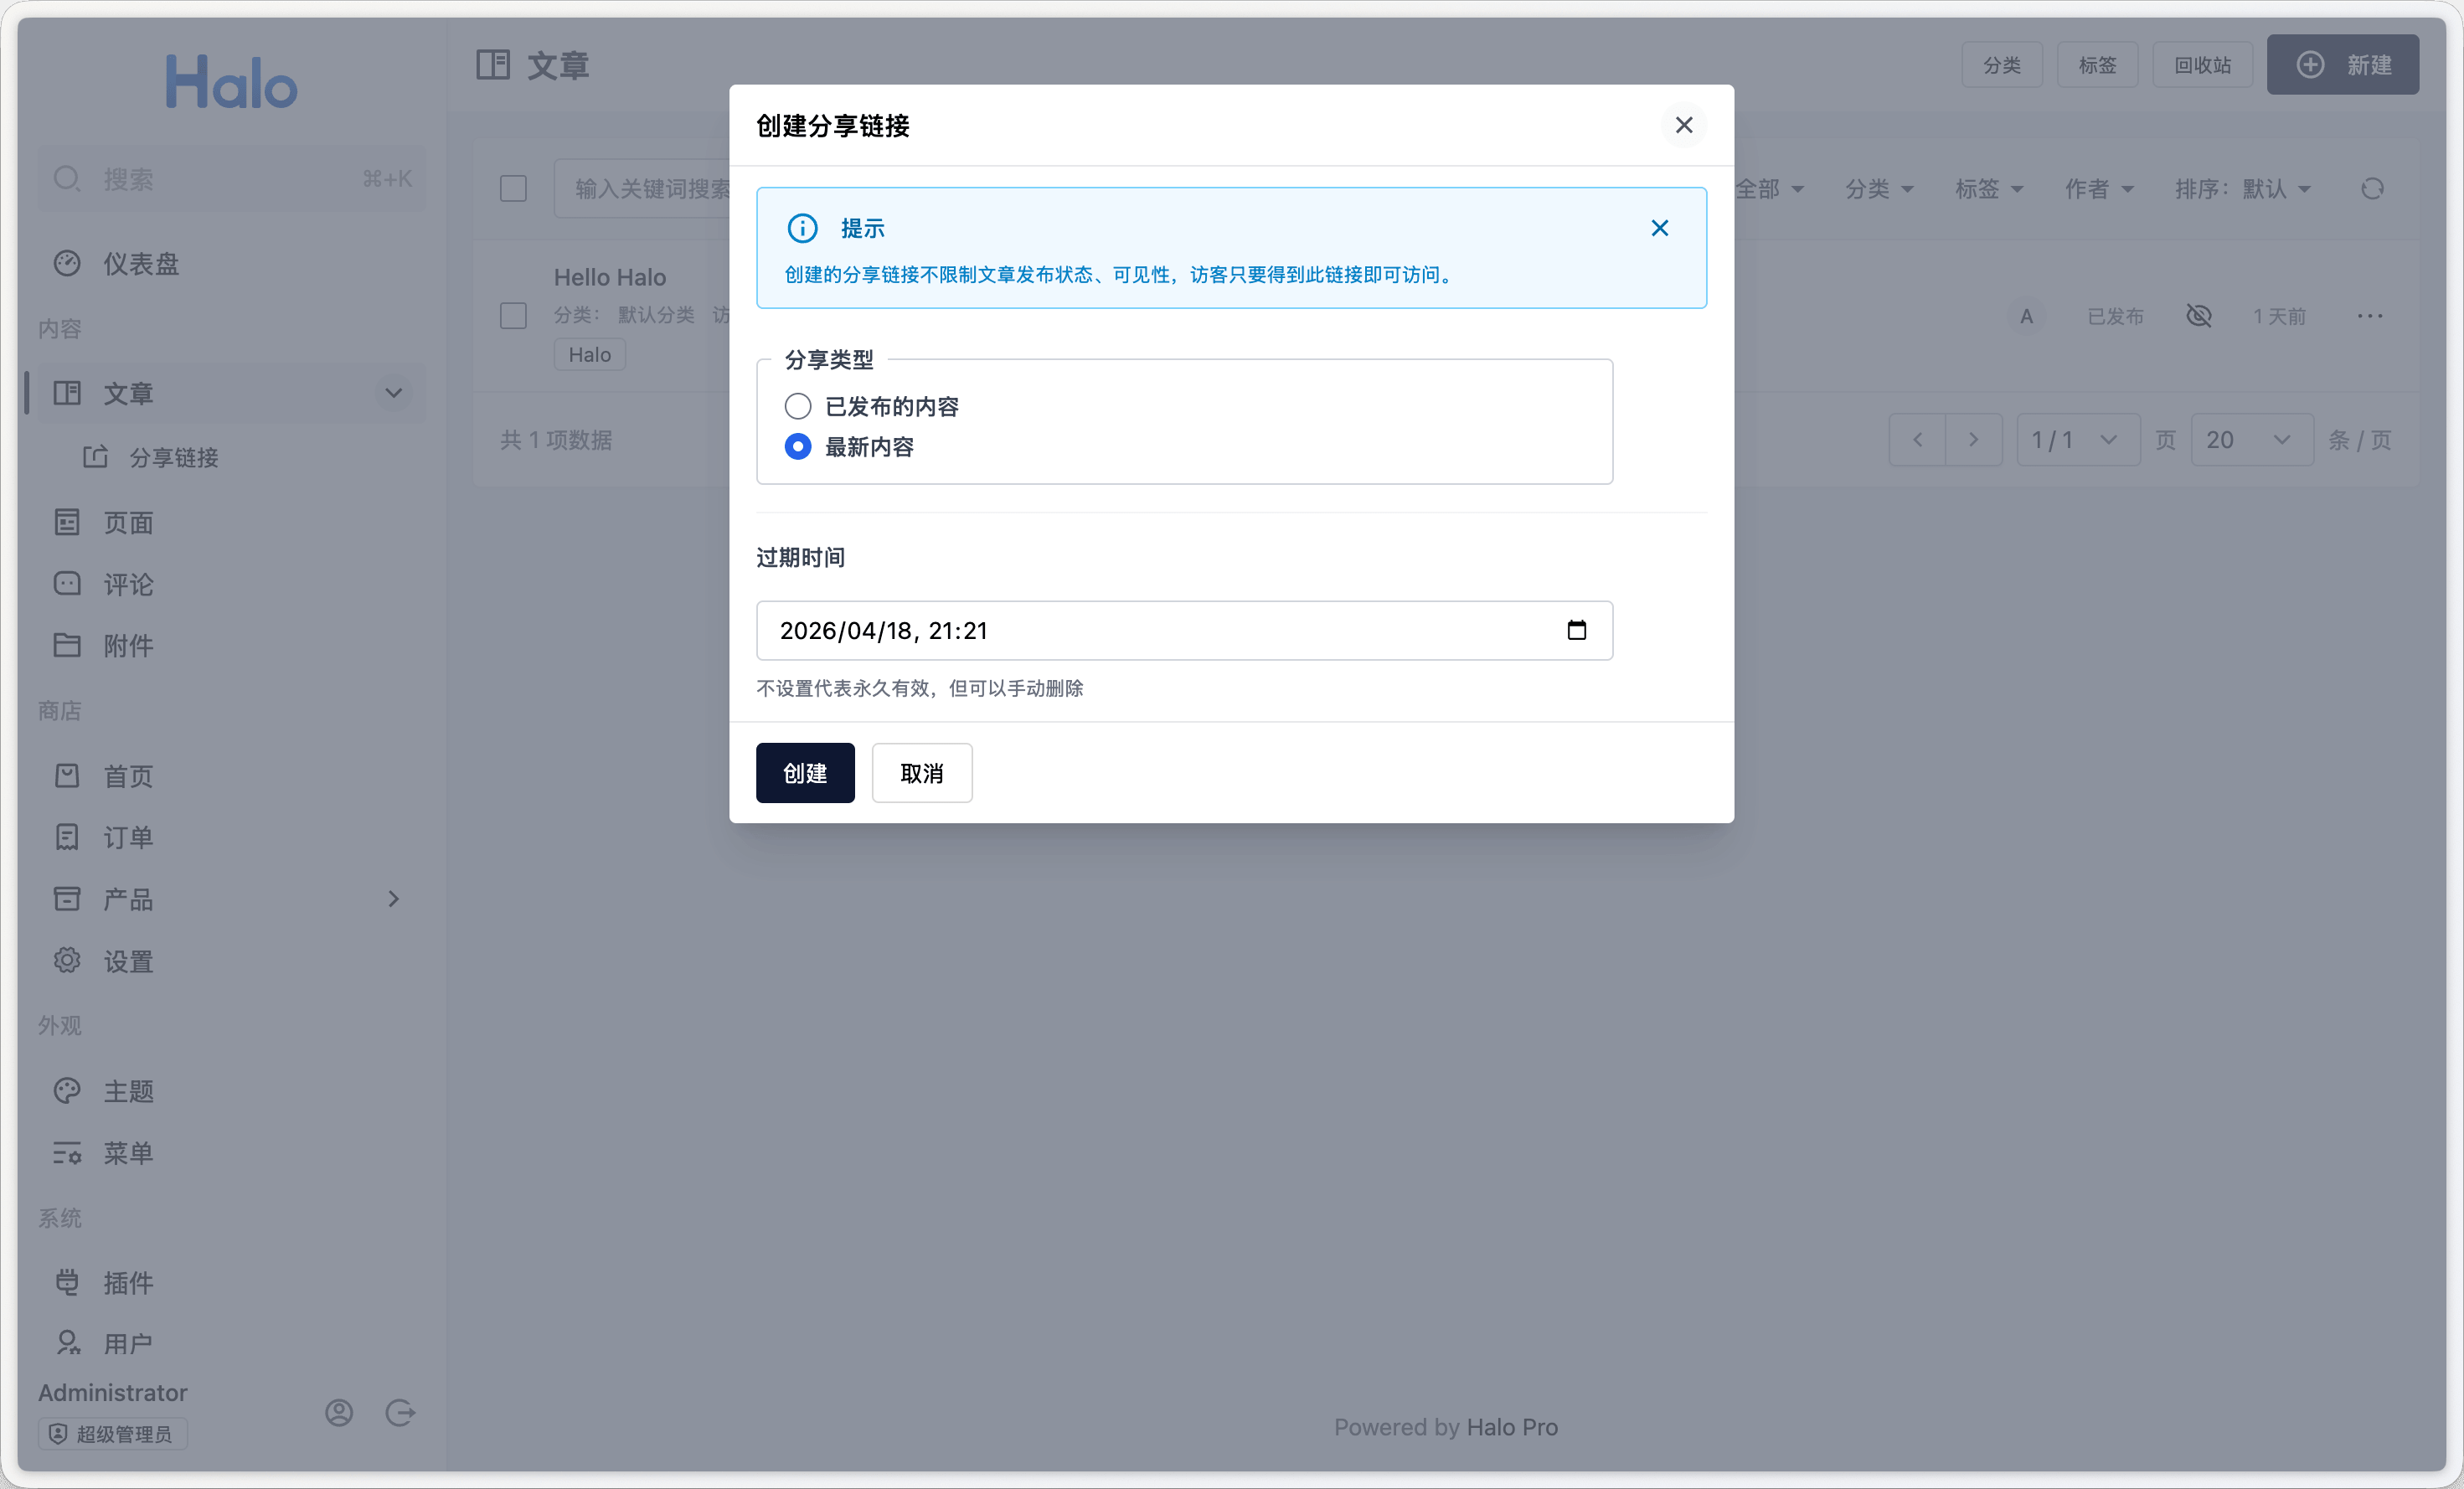Tick the Hello Halo post checkbox
2464x1489 pixels.
[x=513, y=316]
